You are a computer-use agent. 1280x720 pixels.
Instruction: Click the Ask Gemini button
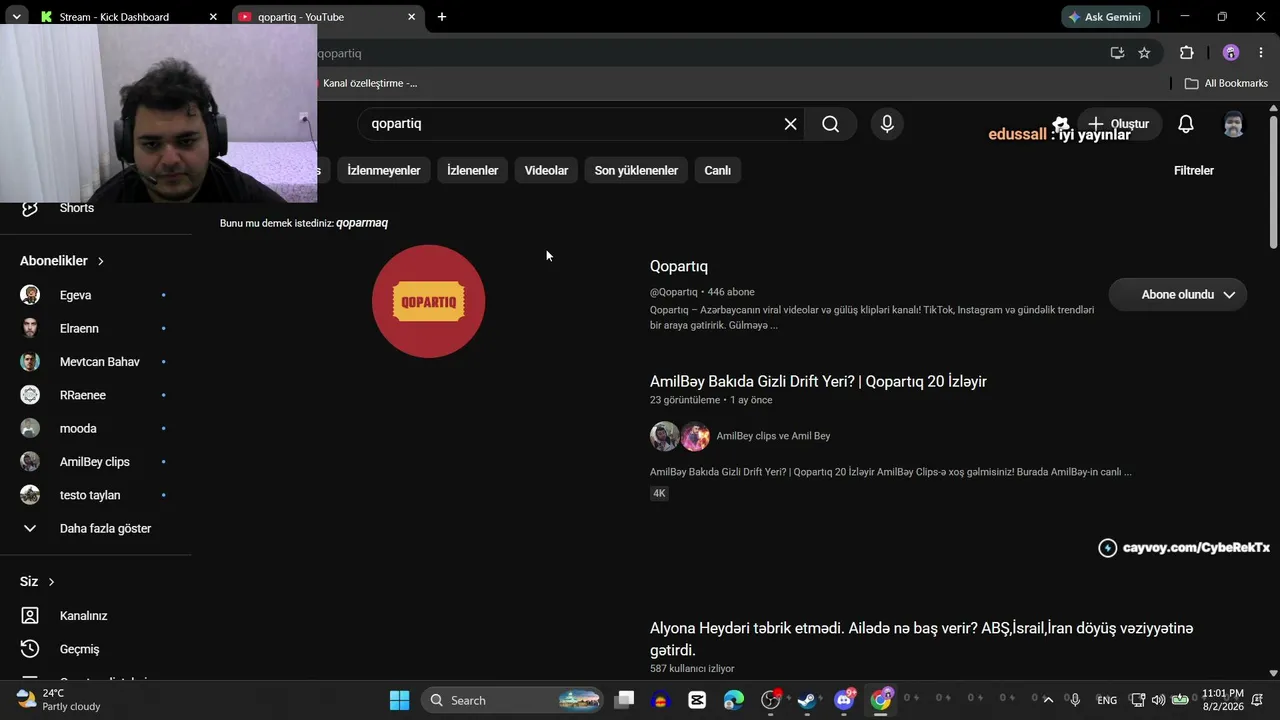(1106, 17)
